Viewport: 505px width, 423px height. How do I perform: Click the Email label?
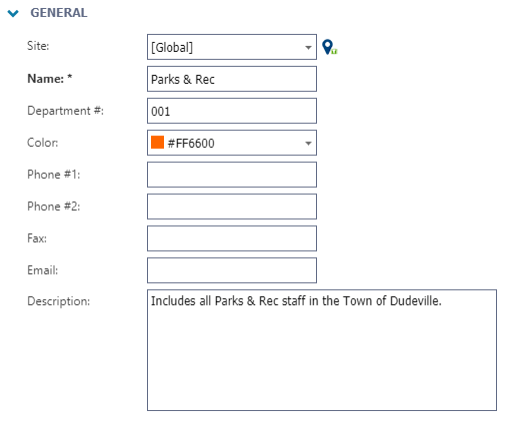click(42, 270)
